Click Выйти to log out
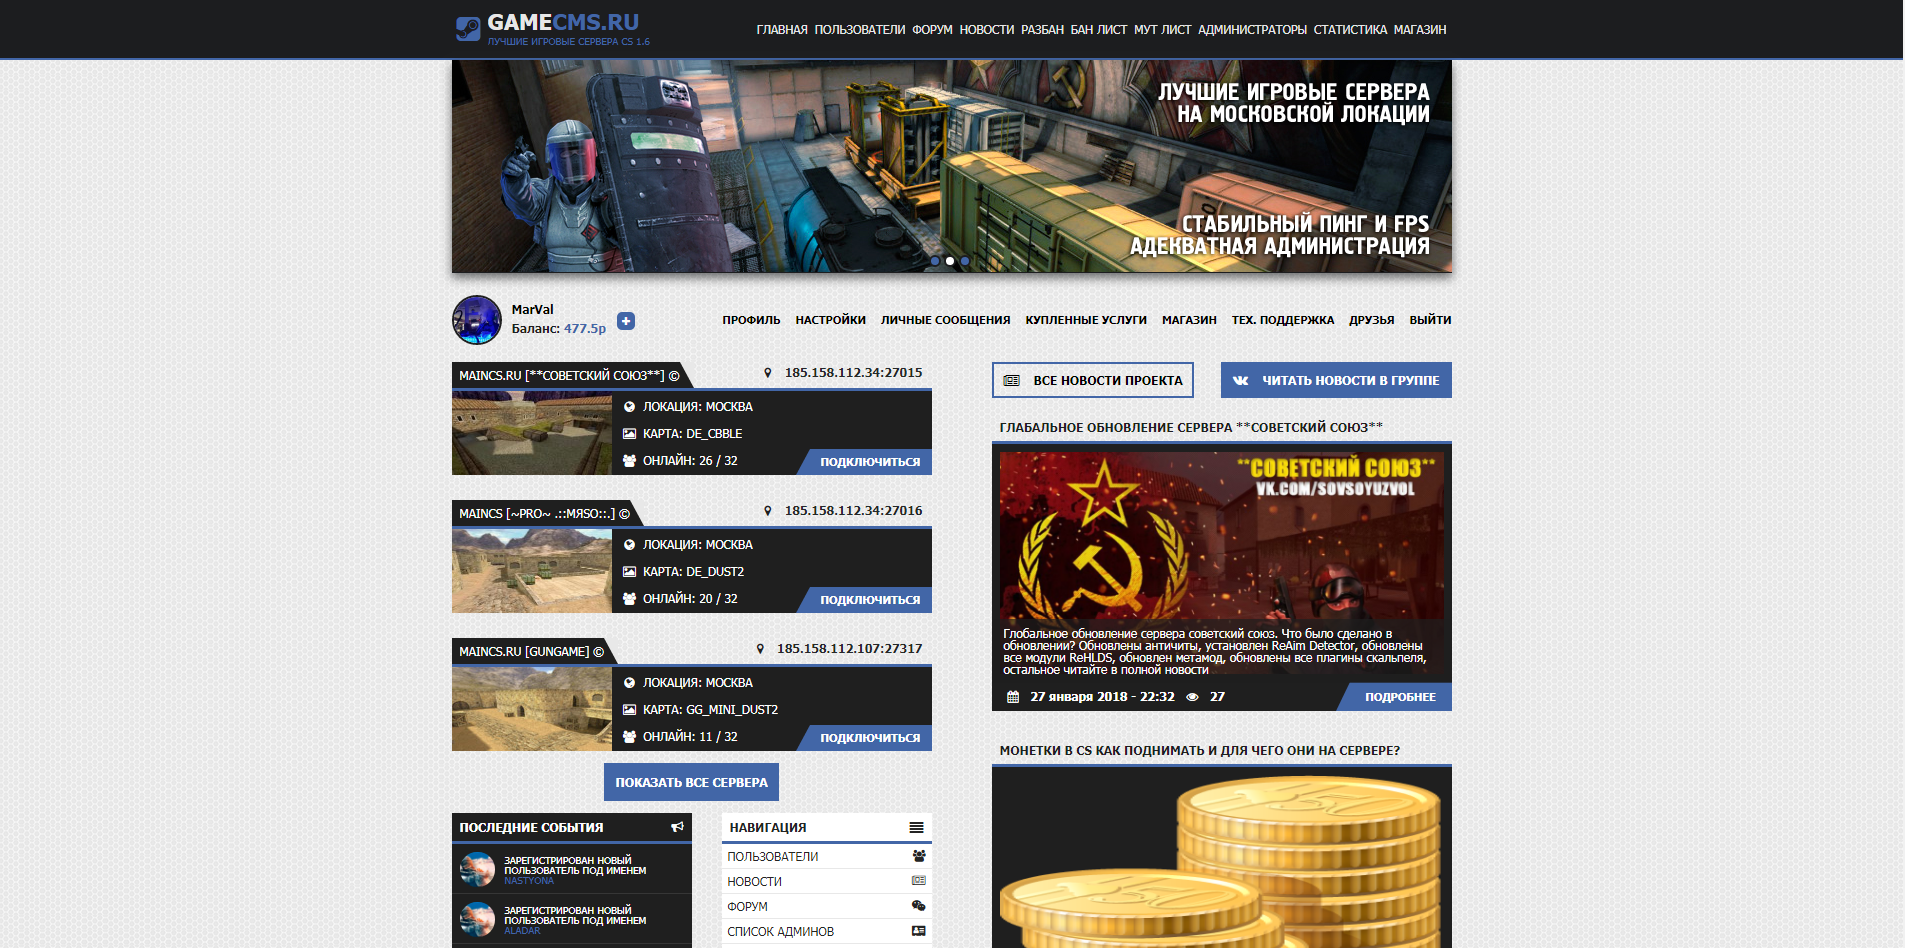 pyautogui.click(x=1430, y=320)
